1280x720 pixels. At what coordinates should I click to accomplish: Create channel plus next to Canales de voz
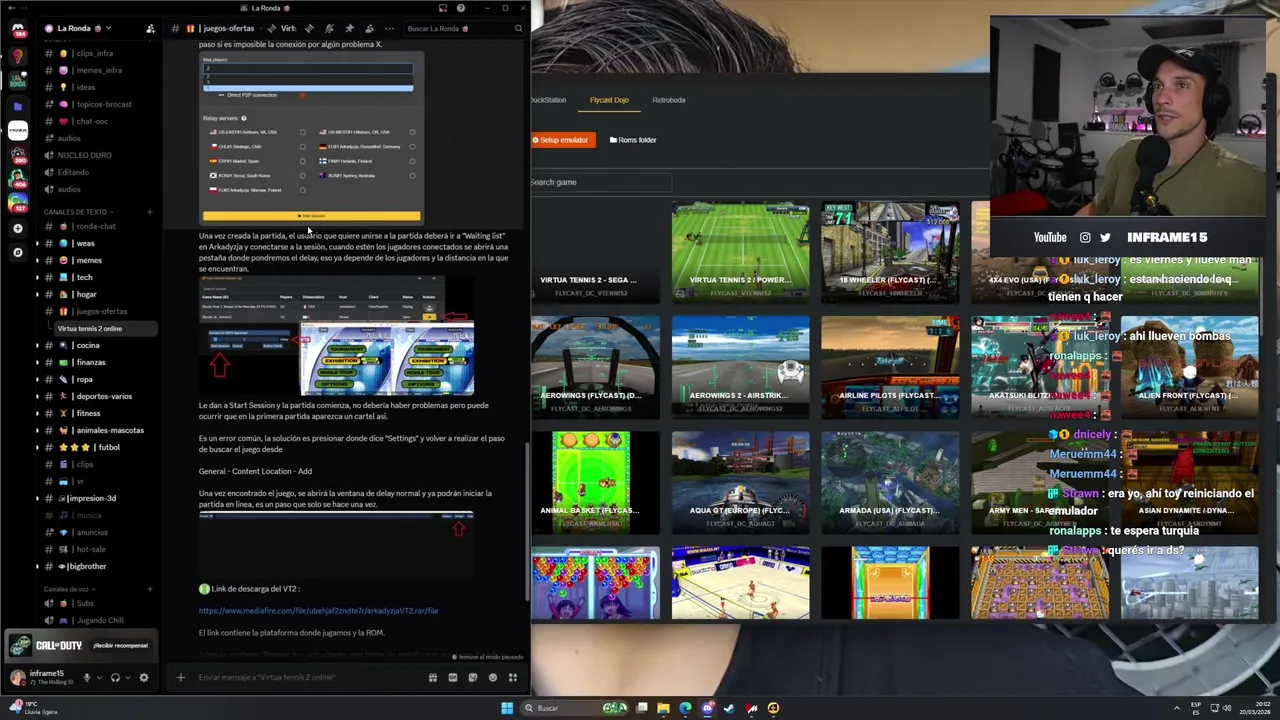coord(150,589)
